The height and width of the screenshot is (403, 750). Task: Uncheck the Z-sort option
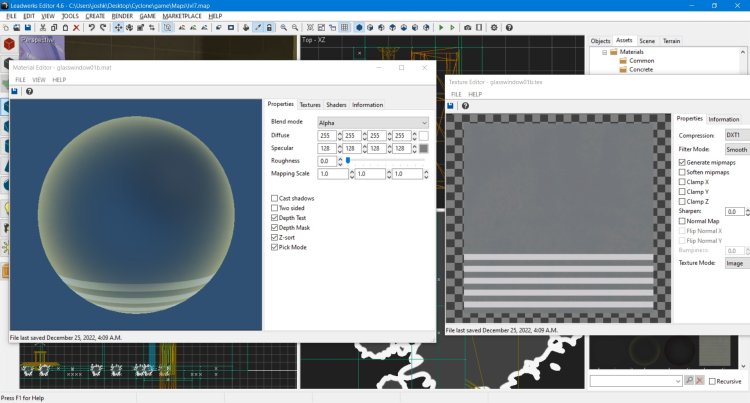275,235
